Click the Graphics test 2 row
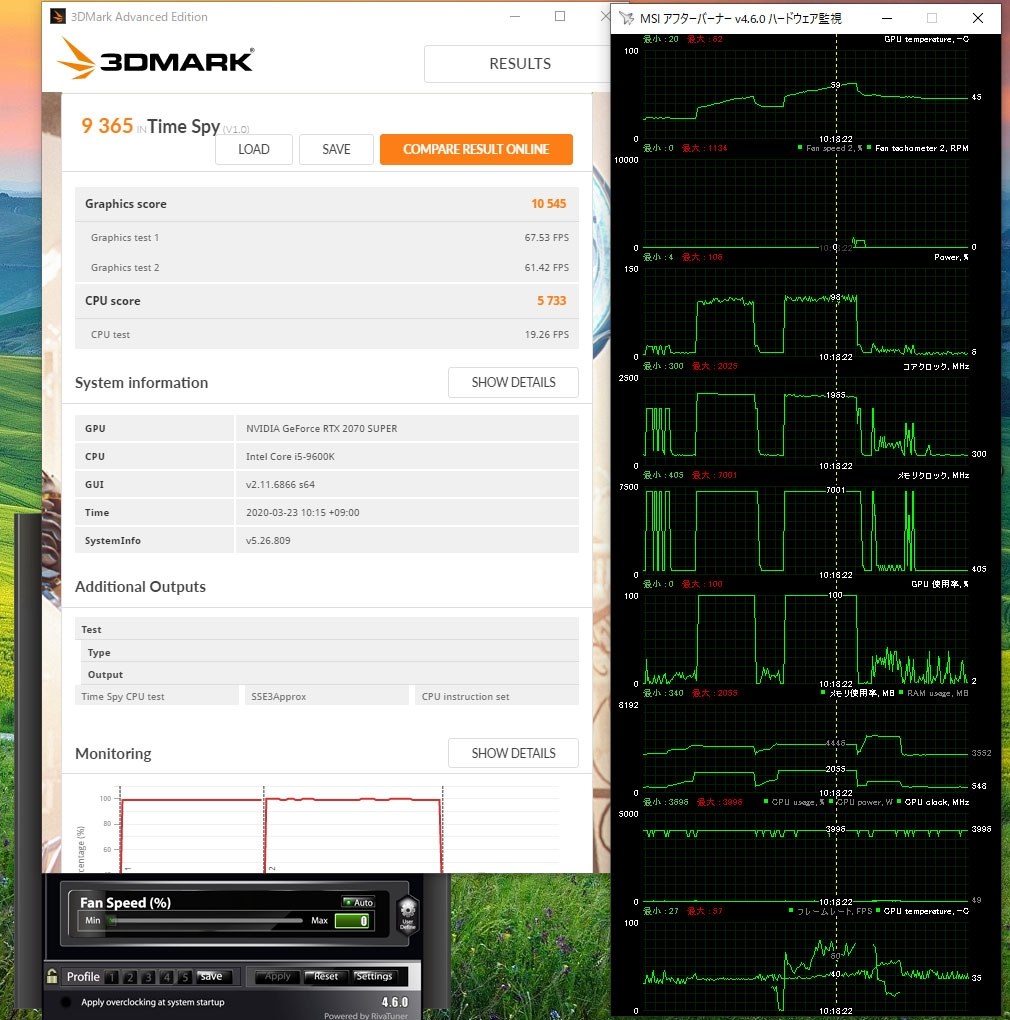 [x=327, y=267]
